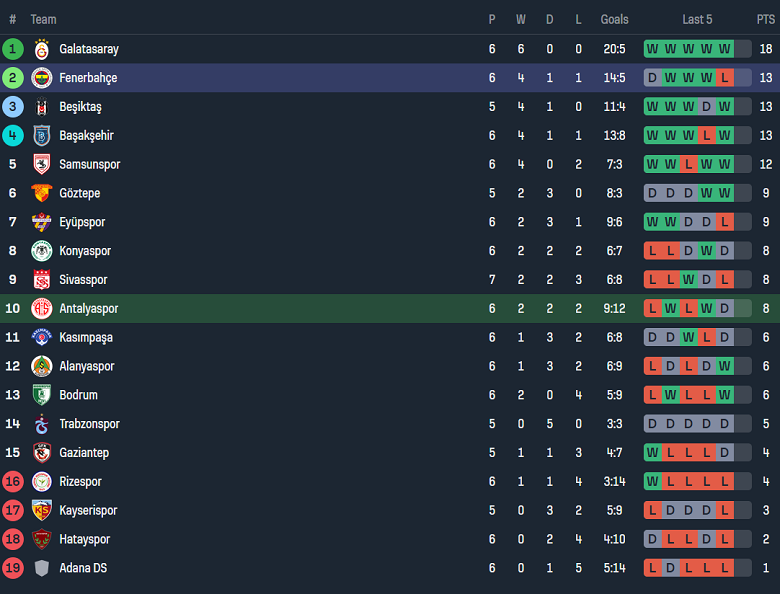Click the green rank 1 position badge
Image resolution: width=780 pixels, height=594 pixels.
(13, 49)
